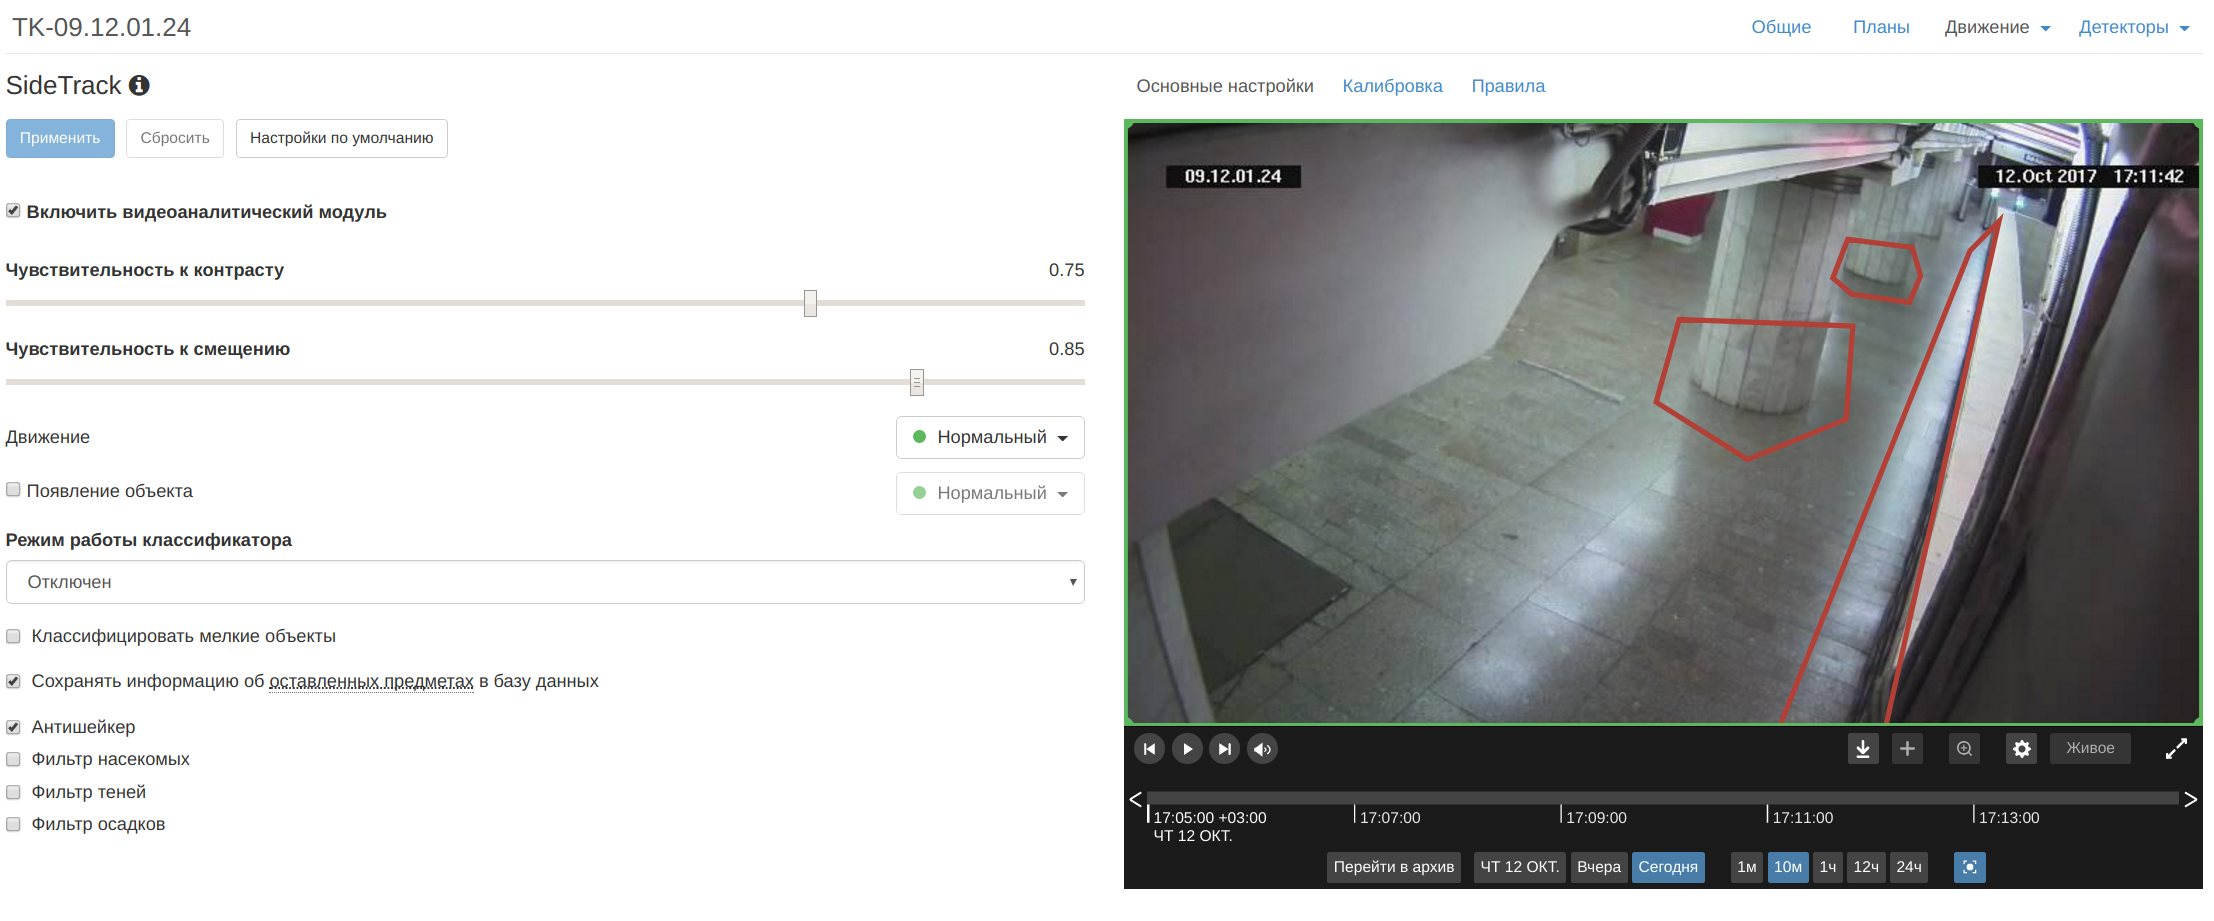
Task: Click Перейти в архив button
Action: 1393,867
